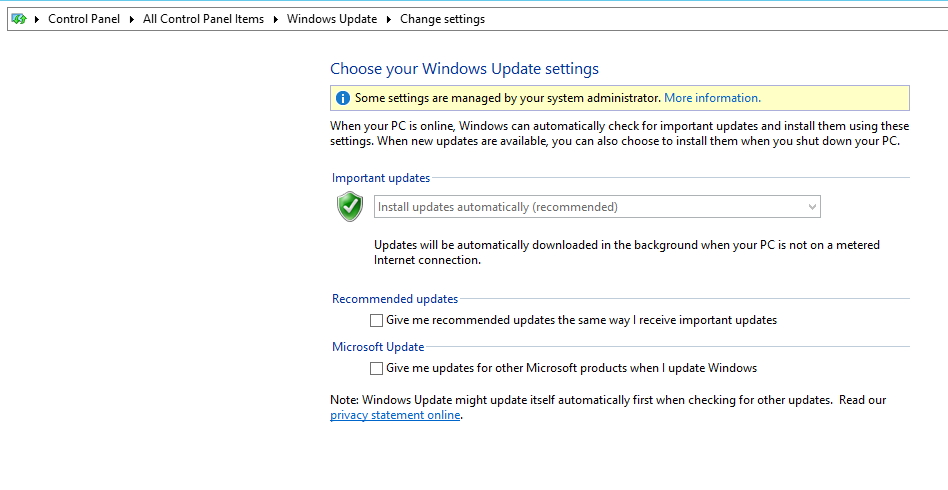Click empty space in the address bar
This screenshot has width=948, height=490.
713,19
